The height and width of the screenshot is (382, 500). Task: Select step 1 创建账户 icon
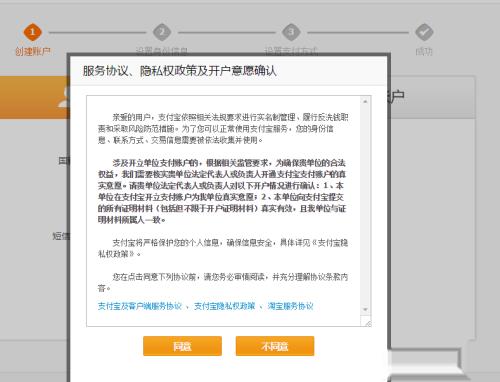coord(32,32)
